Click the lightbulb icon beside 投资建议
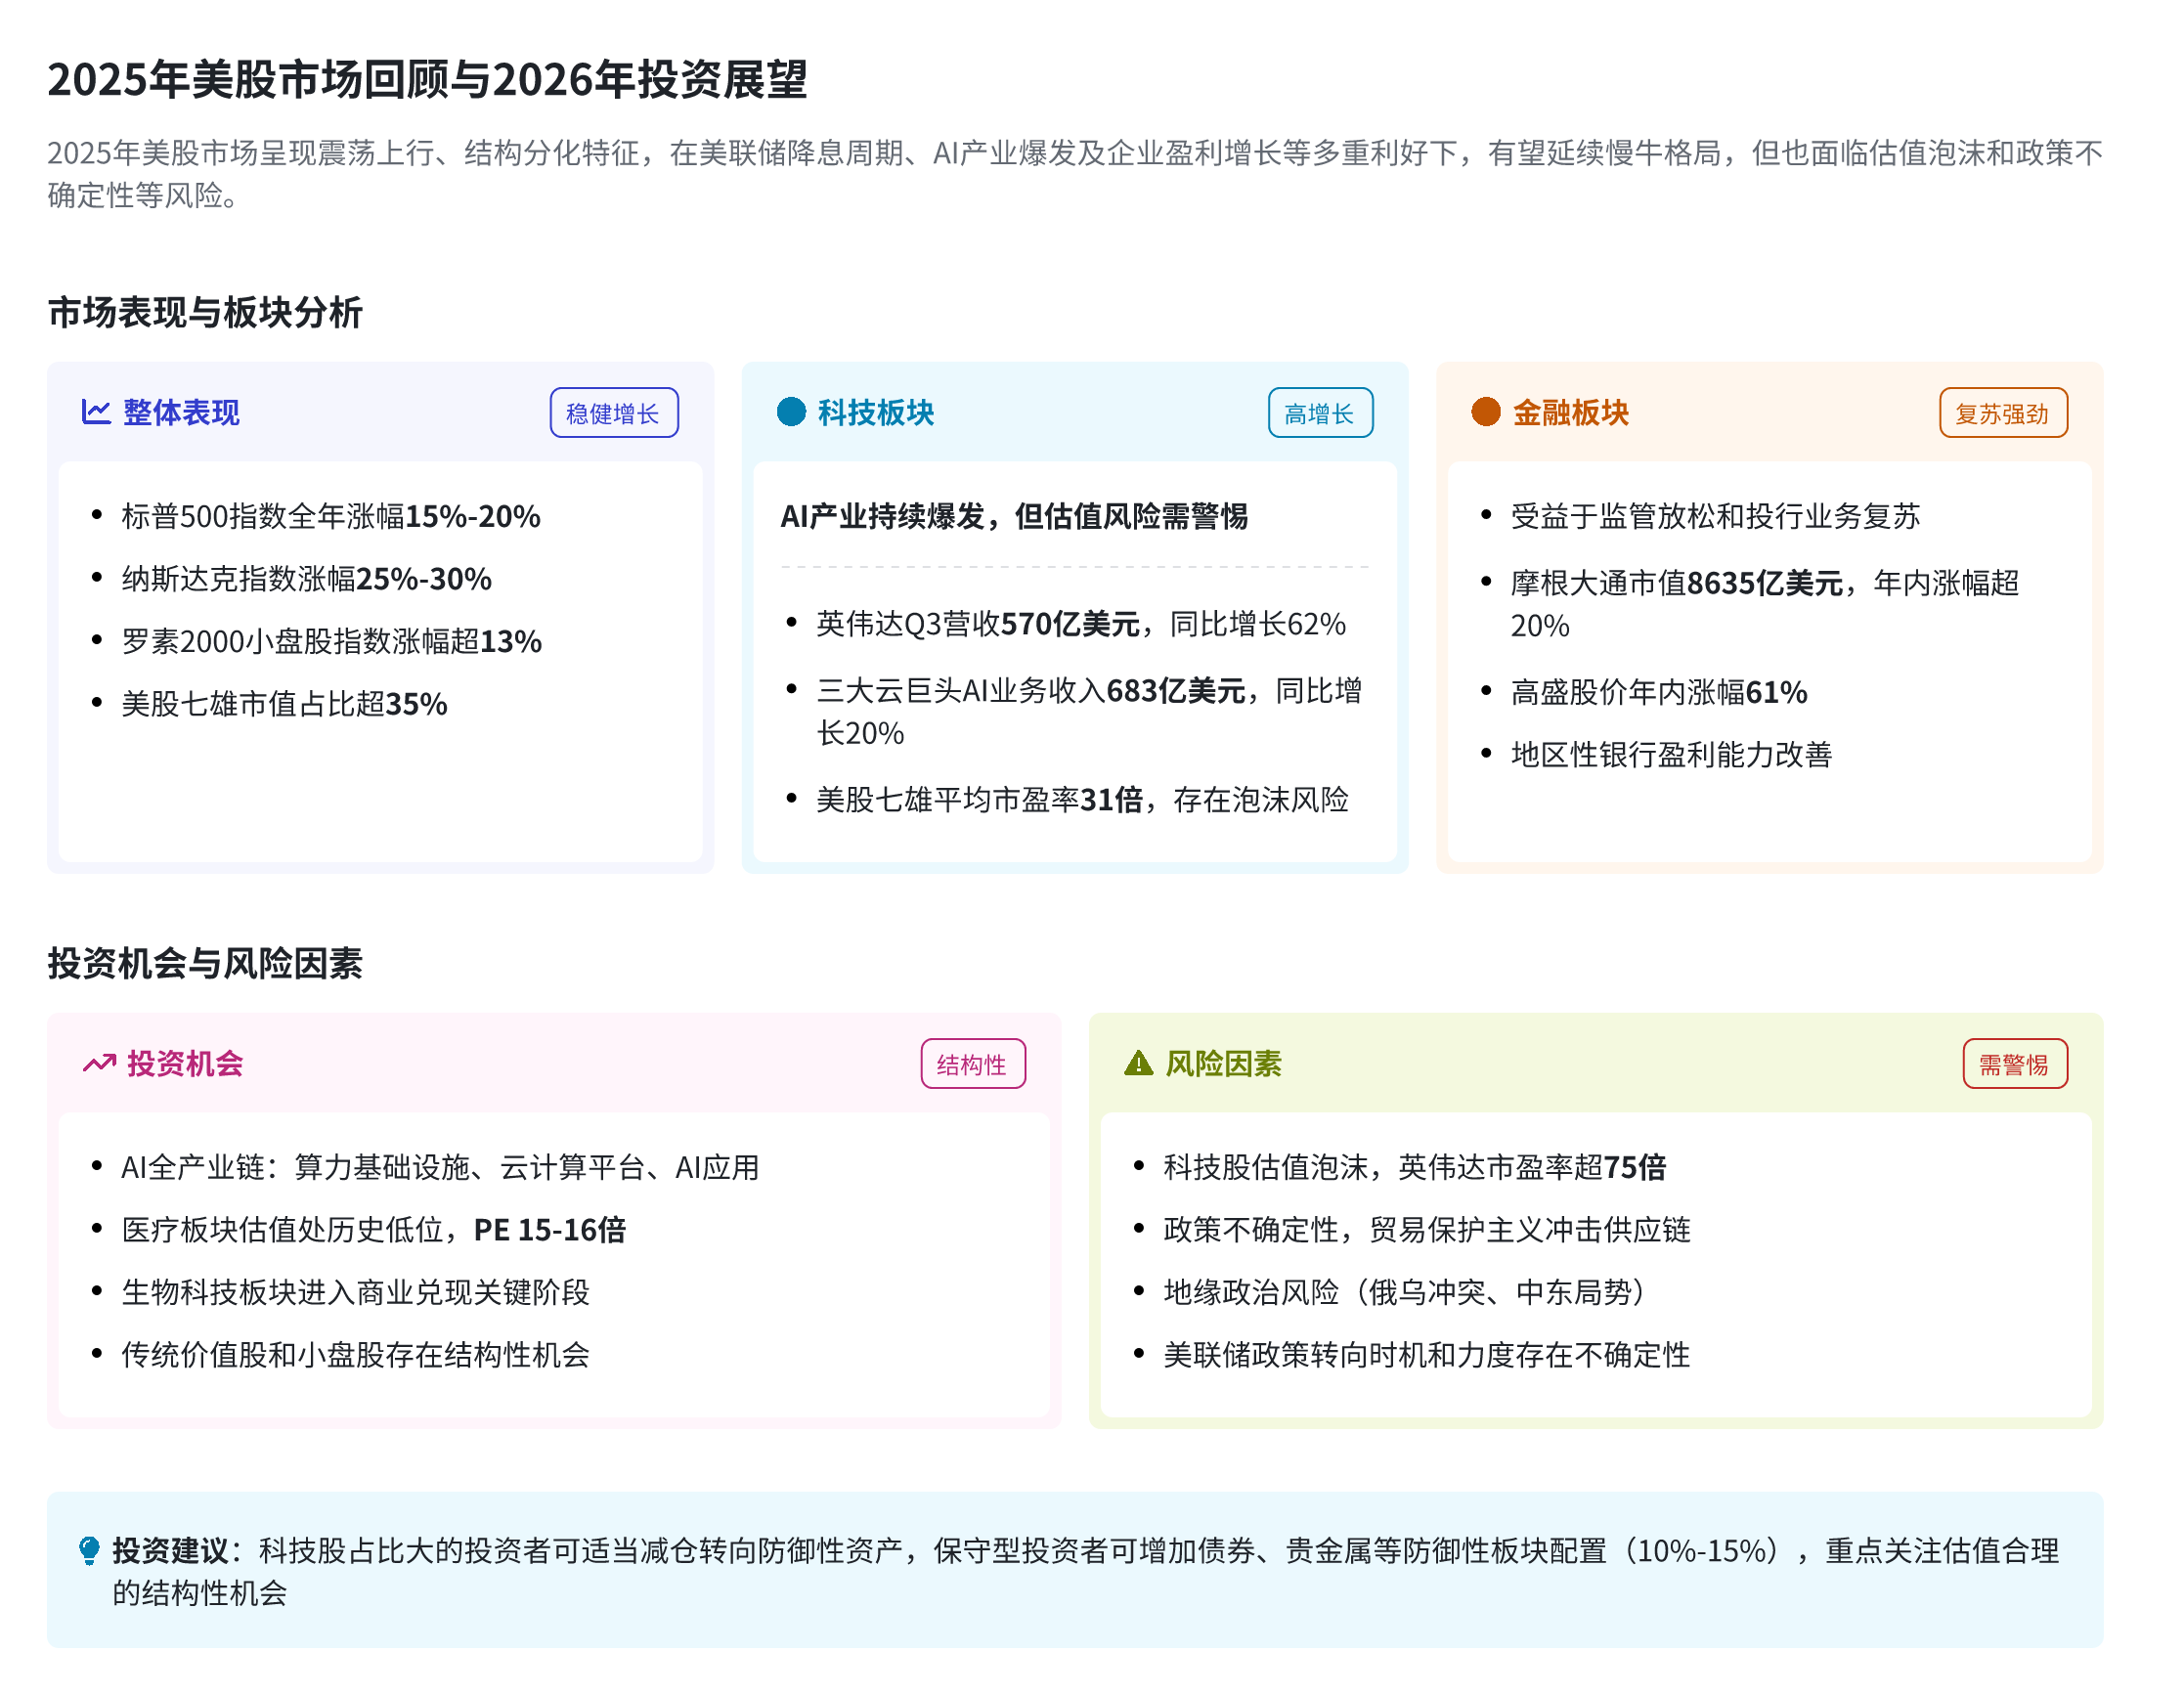Screen dimensions: 2184x1695 [89, 1551]
